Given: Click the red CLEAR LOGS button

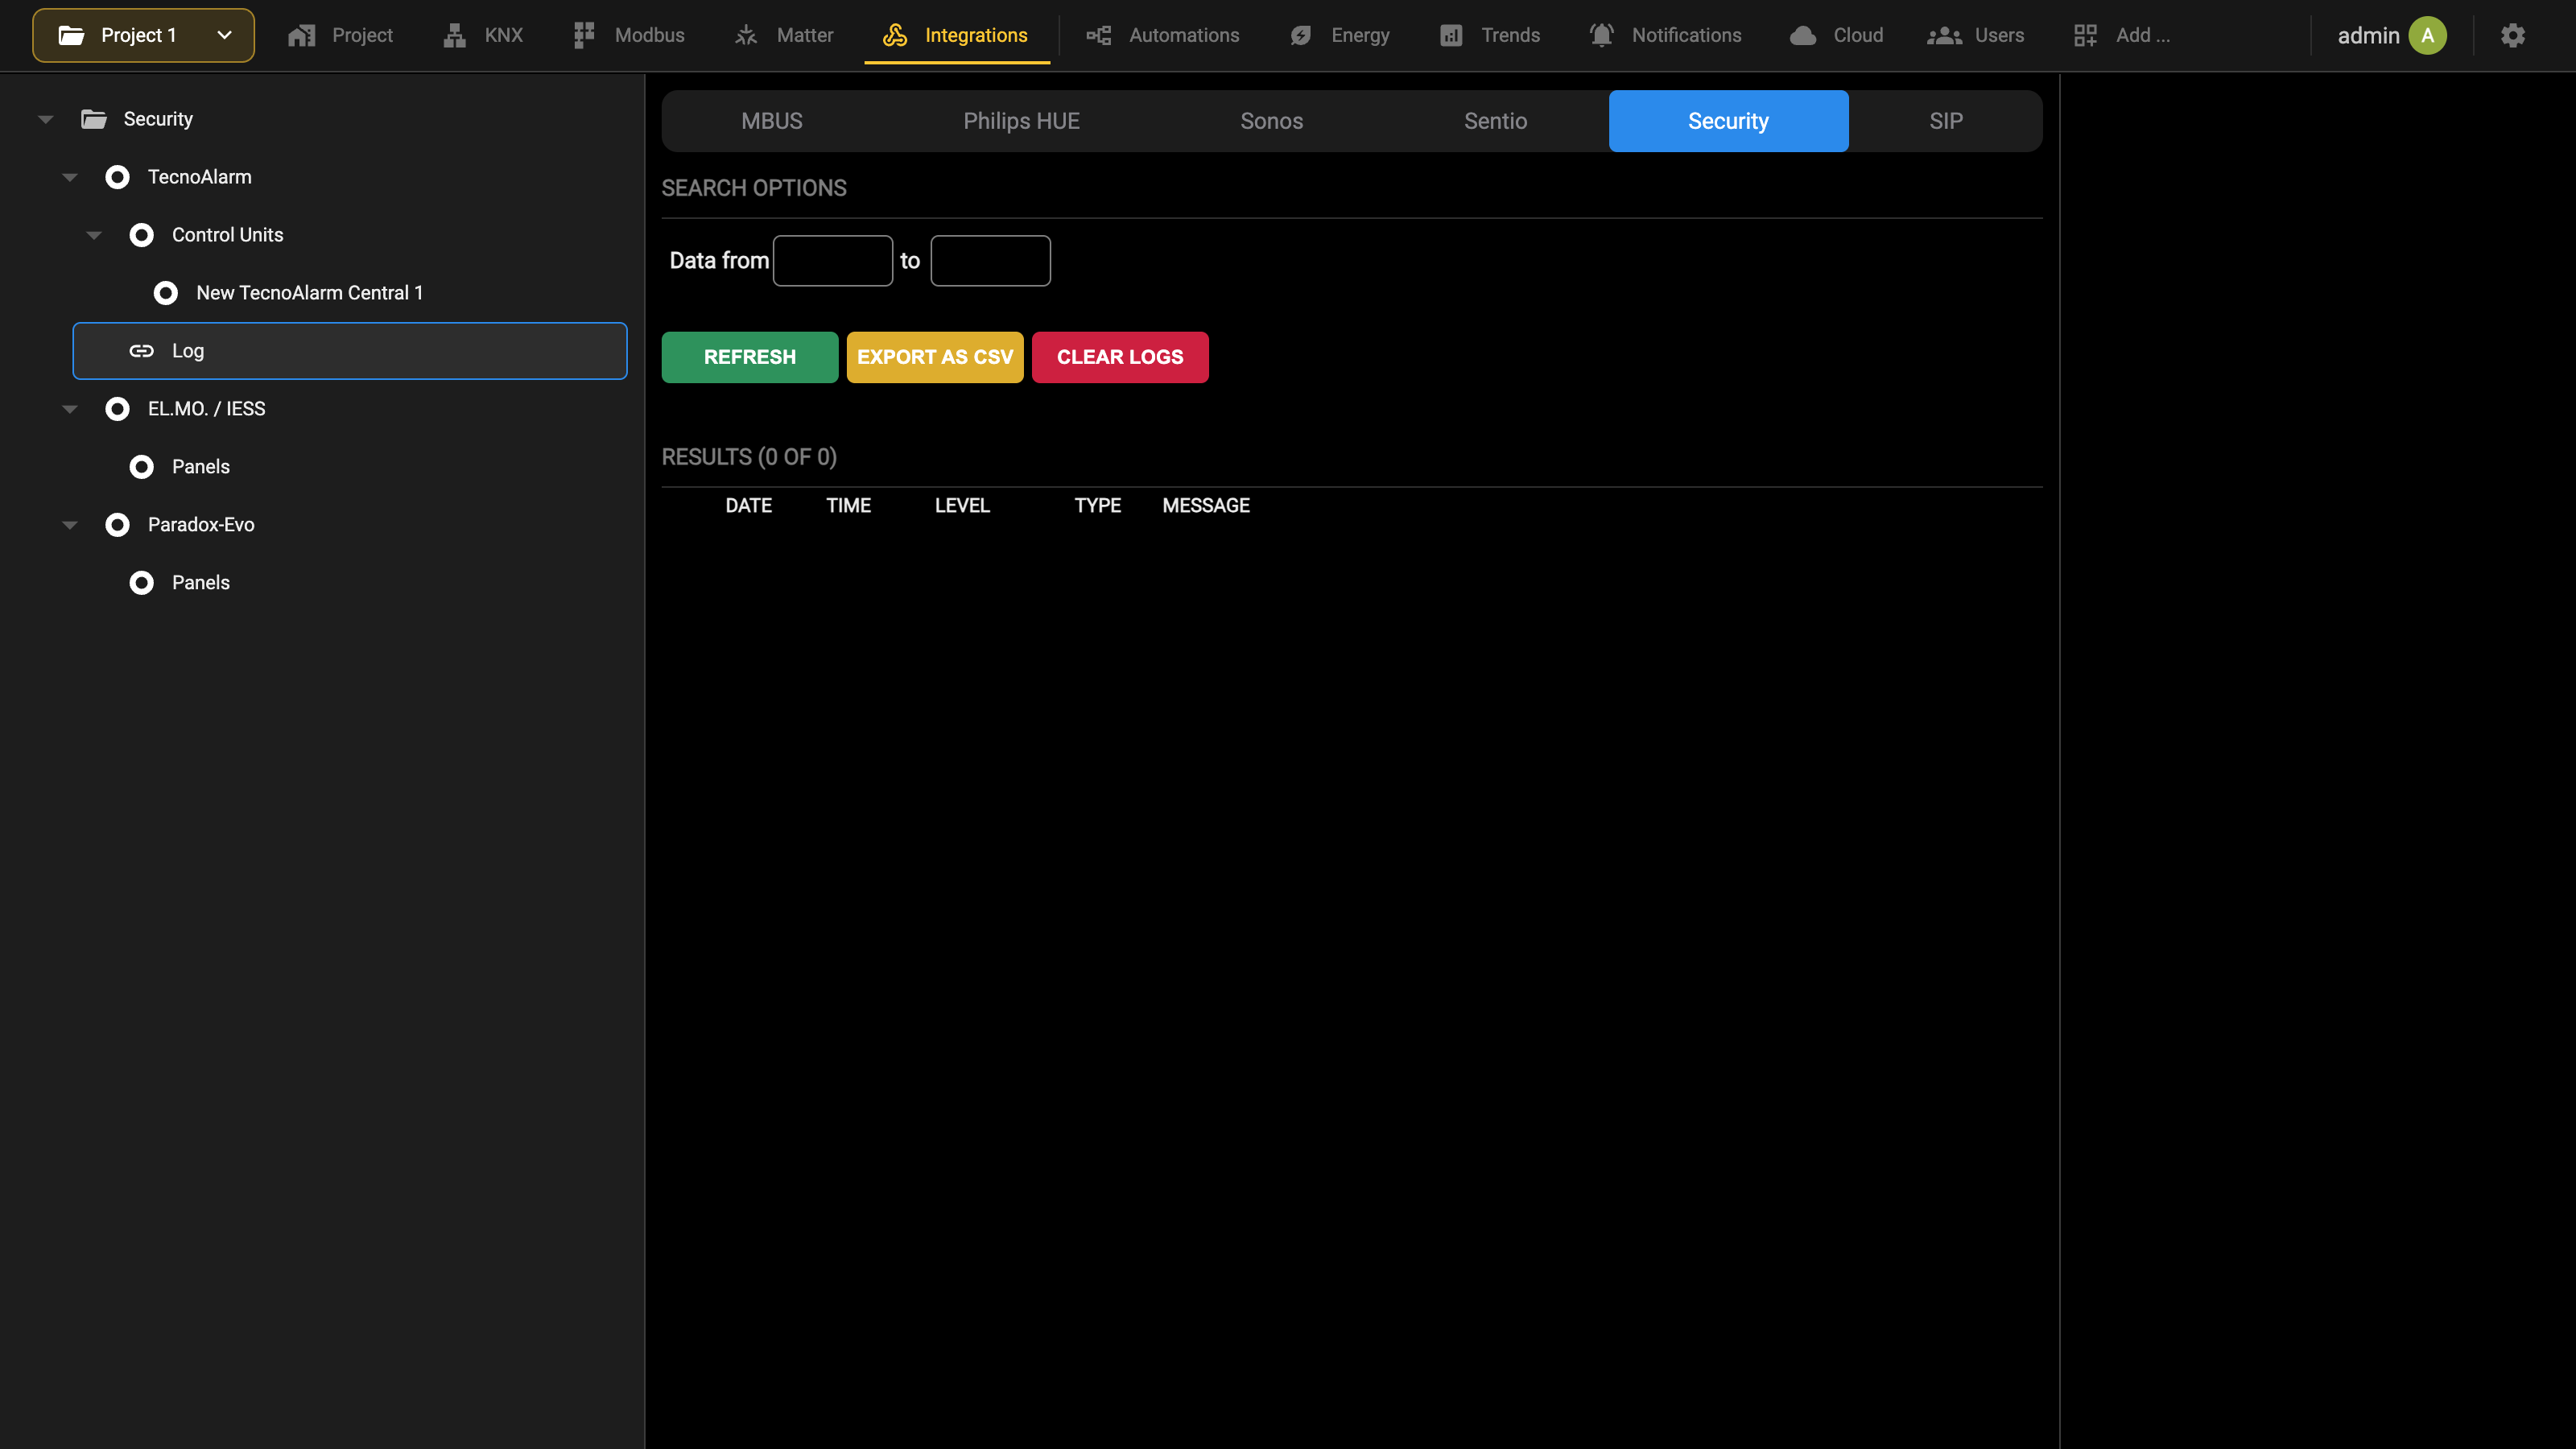Looking at the screenshot, I should [x=1120, y=357].
